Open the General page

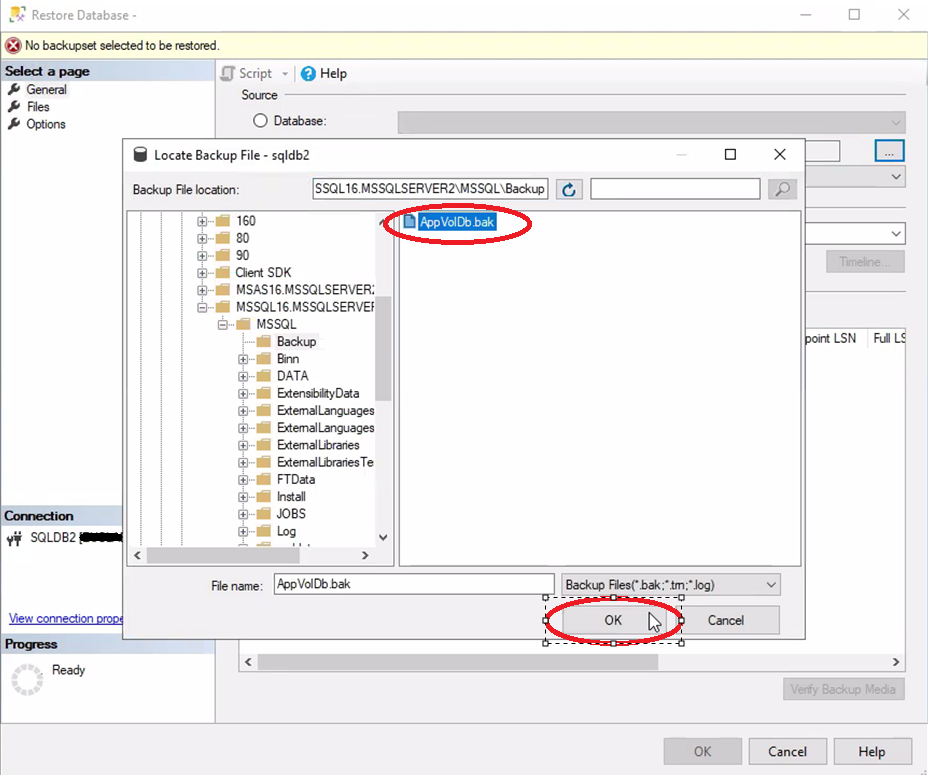pyautogui.click(x=46, y=89)
